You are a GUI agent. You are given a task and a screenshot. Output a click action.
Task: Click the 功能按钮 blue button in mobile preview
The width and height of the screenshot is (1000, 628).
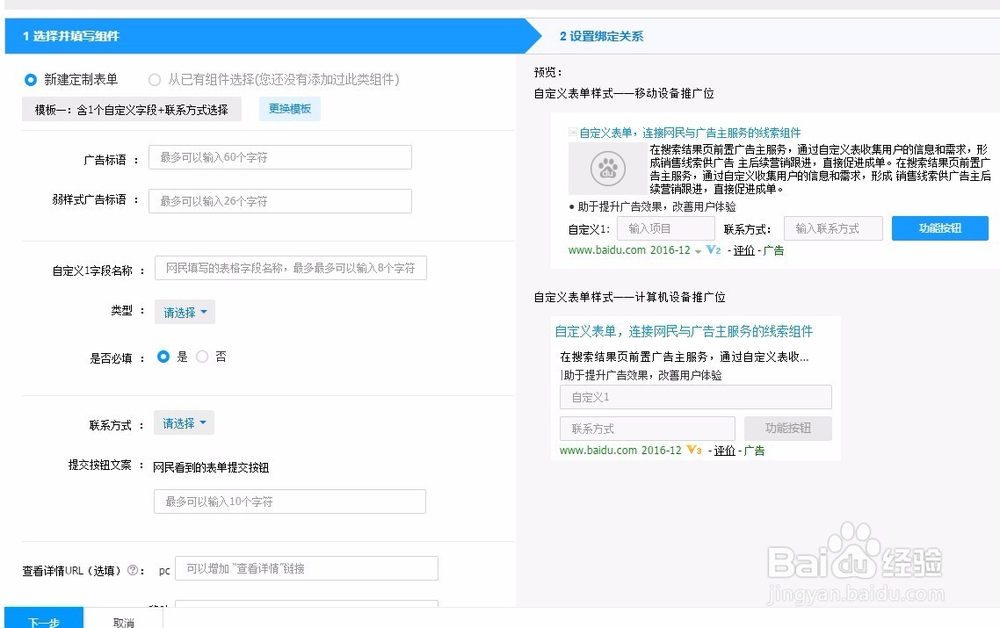click(939, 228)
